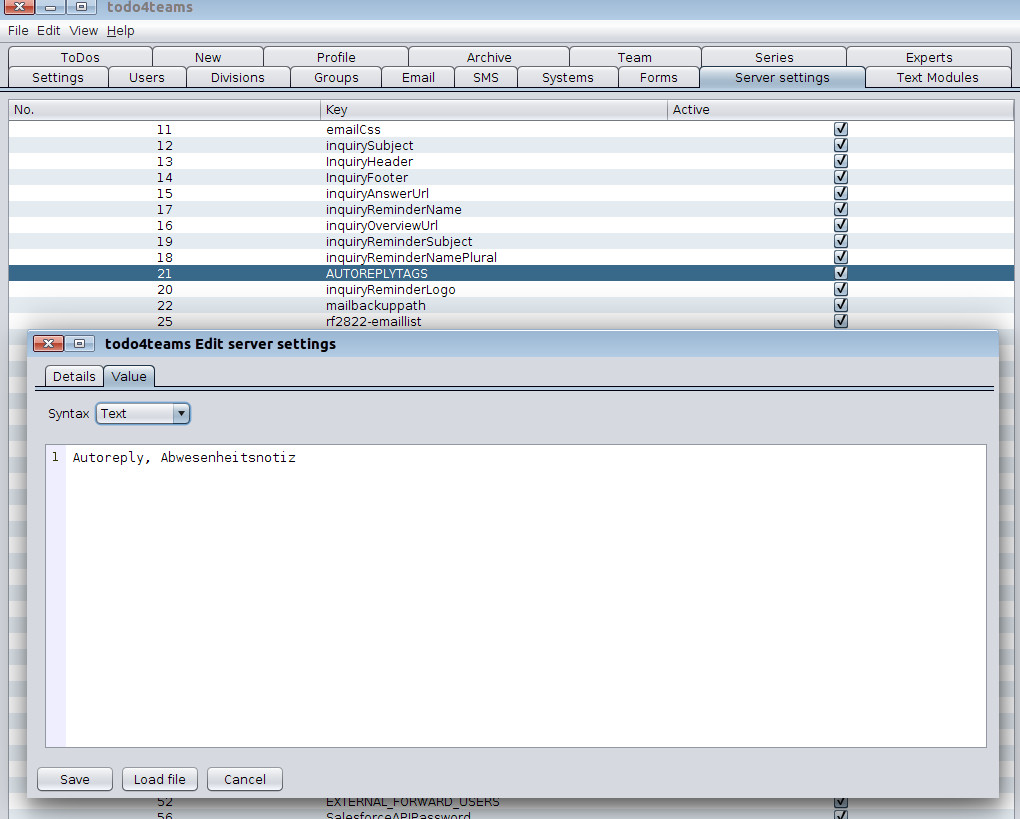Uncheck Active for InquiryFooter

click(841, 177)
